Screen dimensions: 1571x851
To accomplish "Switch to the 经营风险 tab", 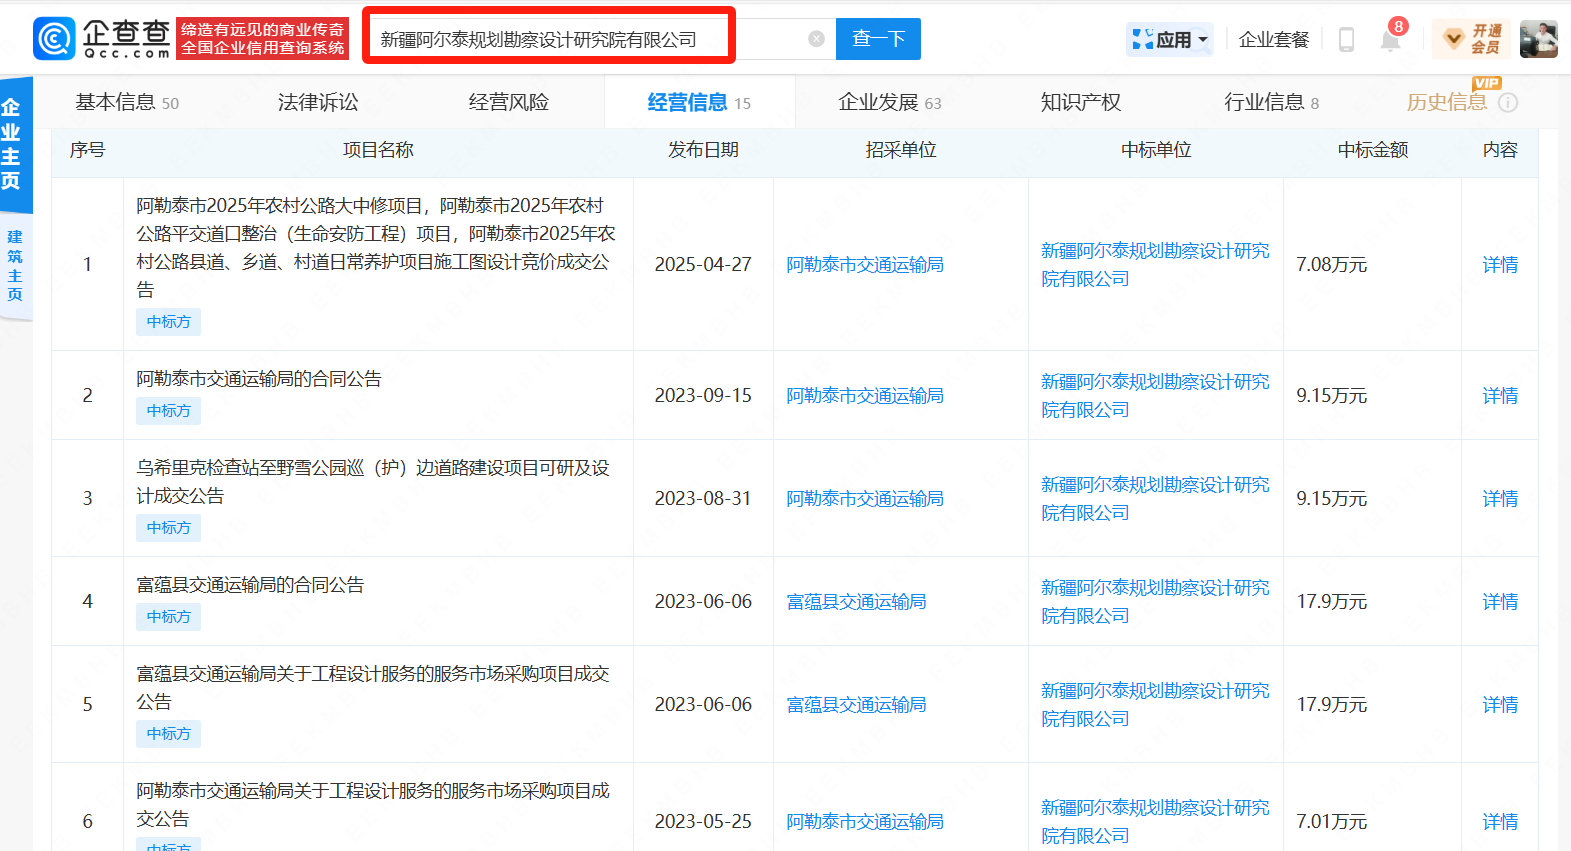I will pos(508,102).
